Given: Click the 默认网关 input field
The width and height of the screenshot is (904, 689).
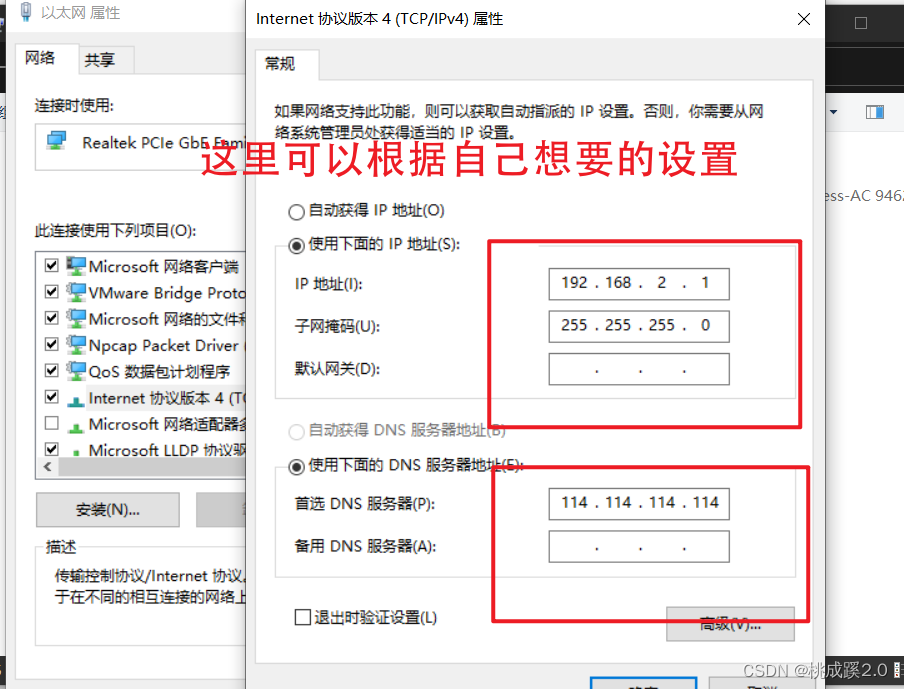Looking at the screenshot, I should pyautogui.click(x=639, y=369).
